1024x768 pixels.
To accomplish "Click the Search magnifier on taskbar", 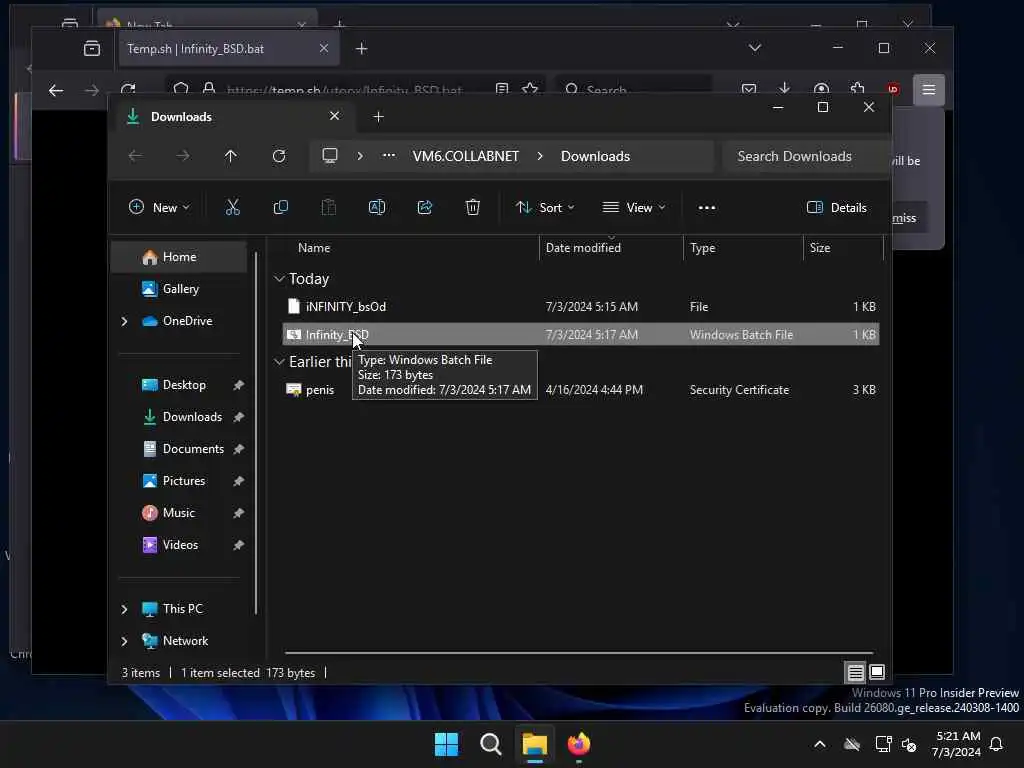I will pos(490,744).
